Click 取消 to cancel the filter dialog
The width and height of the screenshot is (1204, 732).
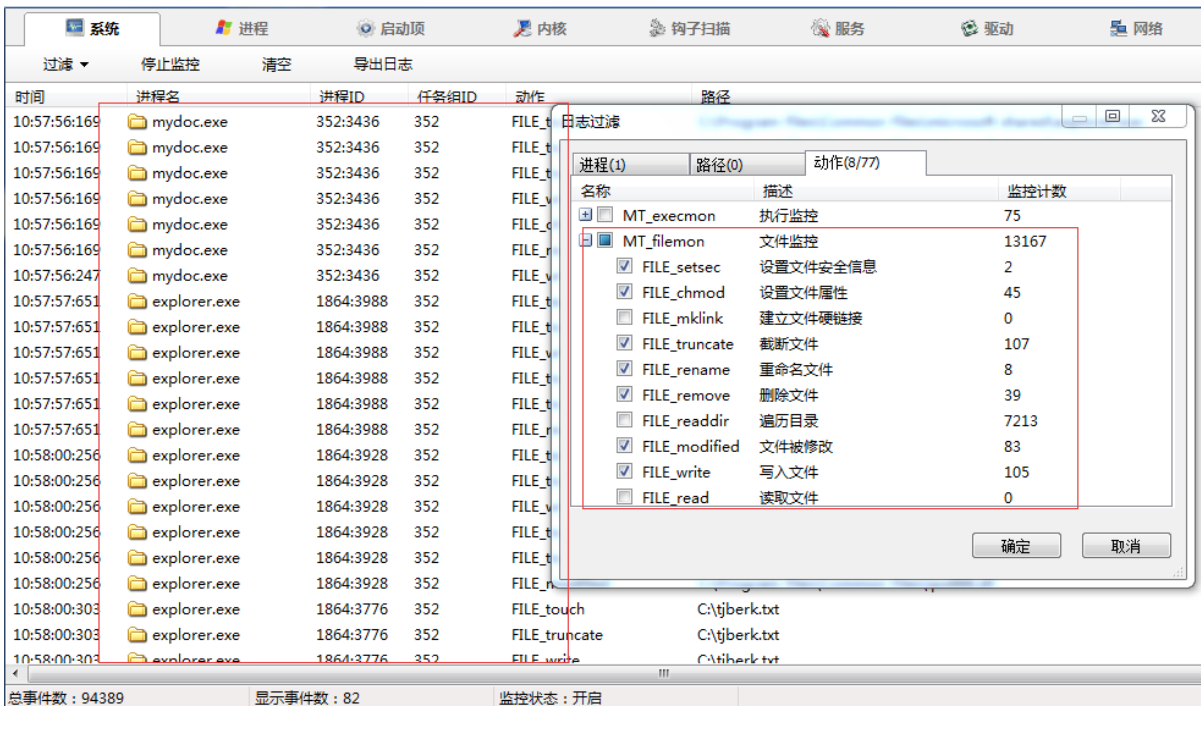[1126, 546]
